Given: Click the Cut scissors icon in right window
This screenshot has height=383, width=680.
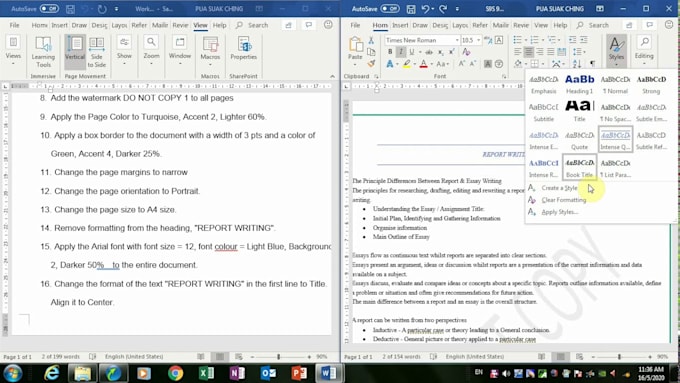Looking at the screenshot, I should (x=371, y=40).
